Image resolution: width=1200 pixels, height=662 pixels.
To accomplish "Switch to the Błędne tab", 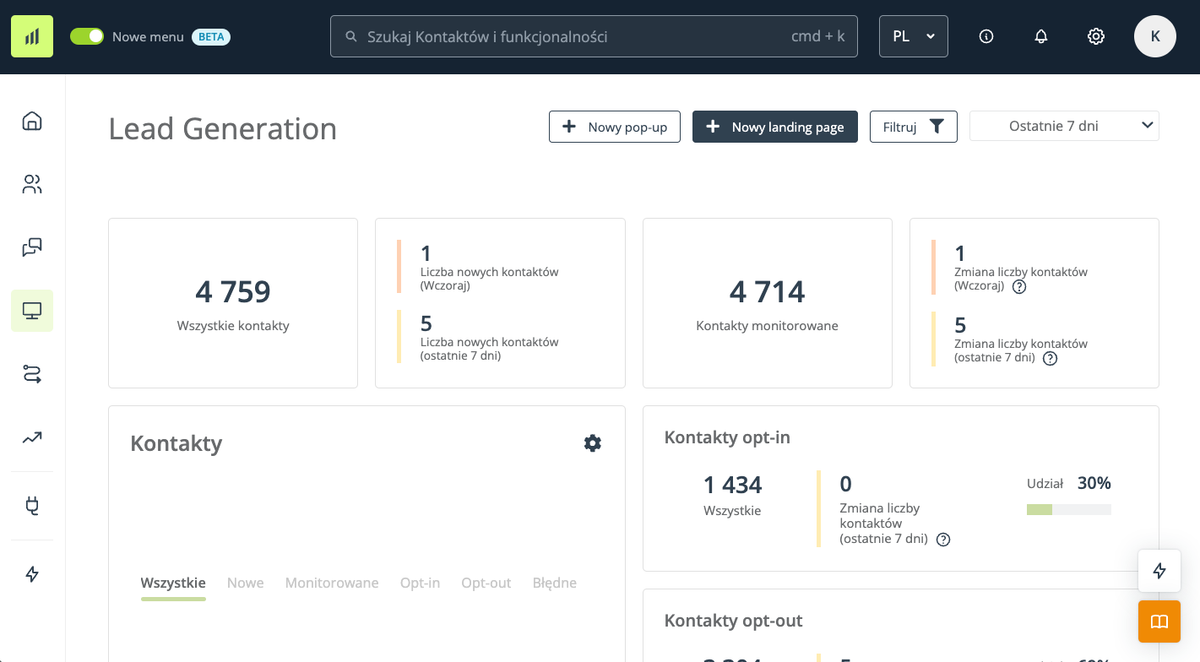I will point(555,583).
